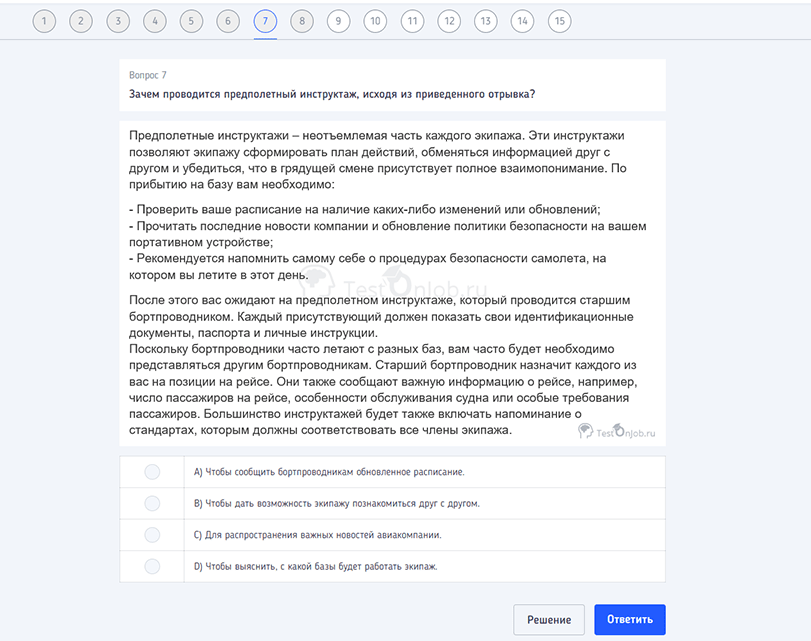Navigate to question 8
The height and width of the screenshot is (641, 811).
(x=302, y=21)
